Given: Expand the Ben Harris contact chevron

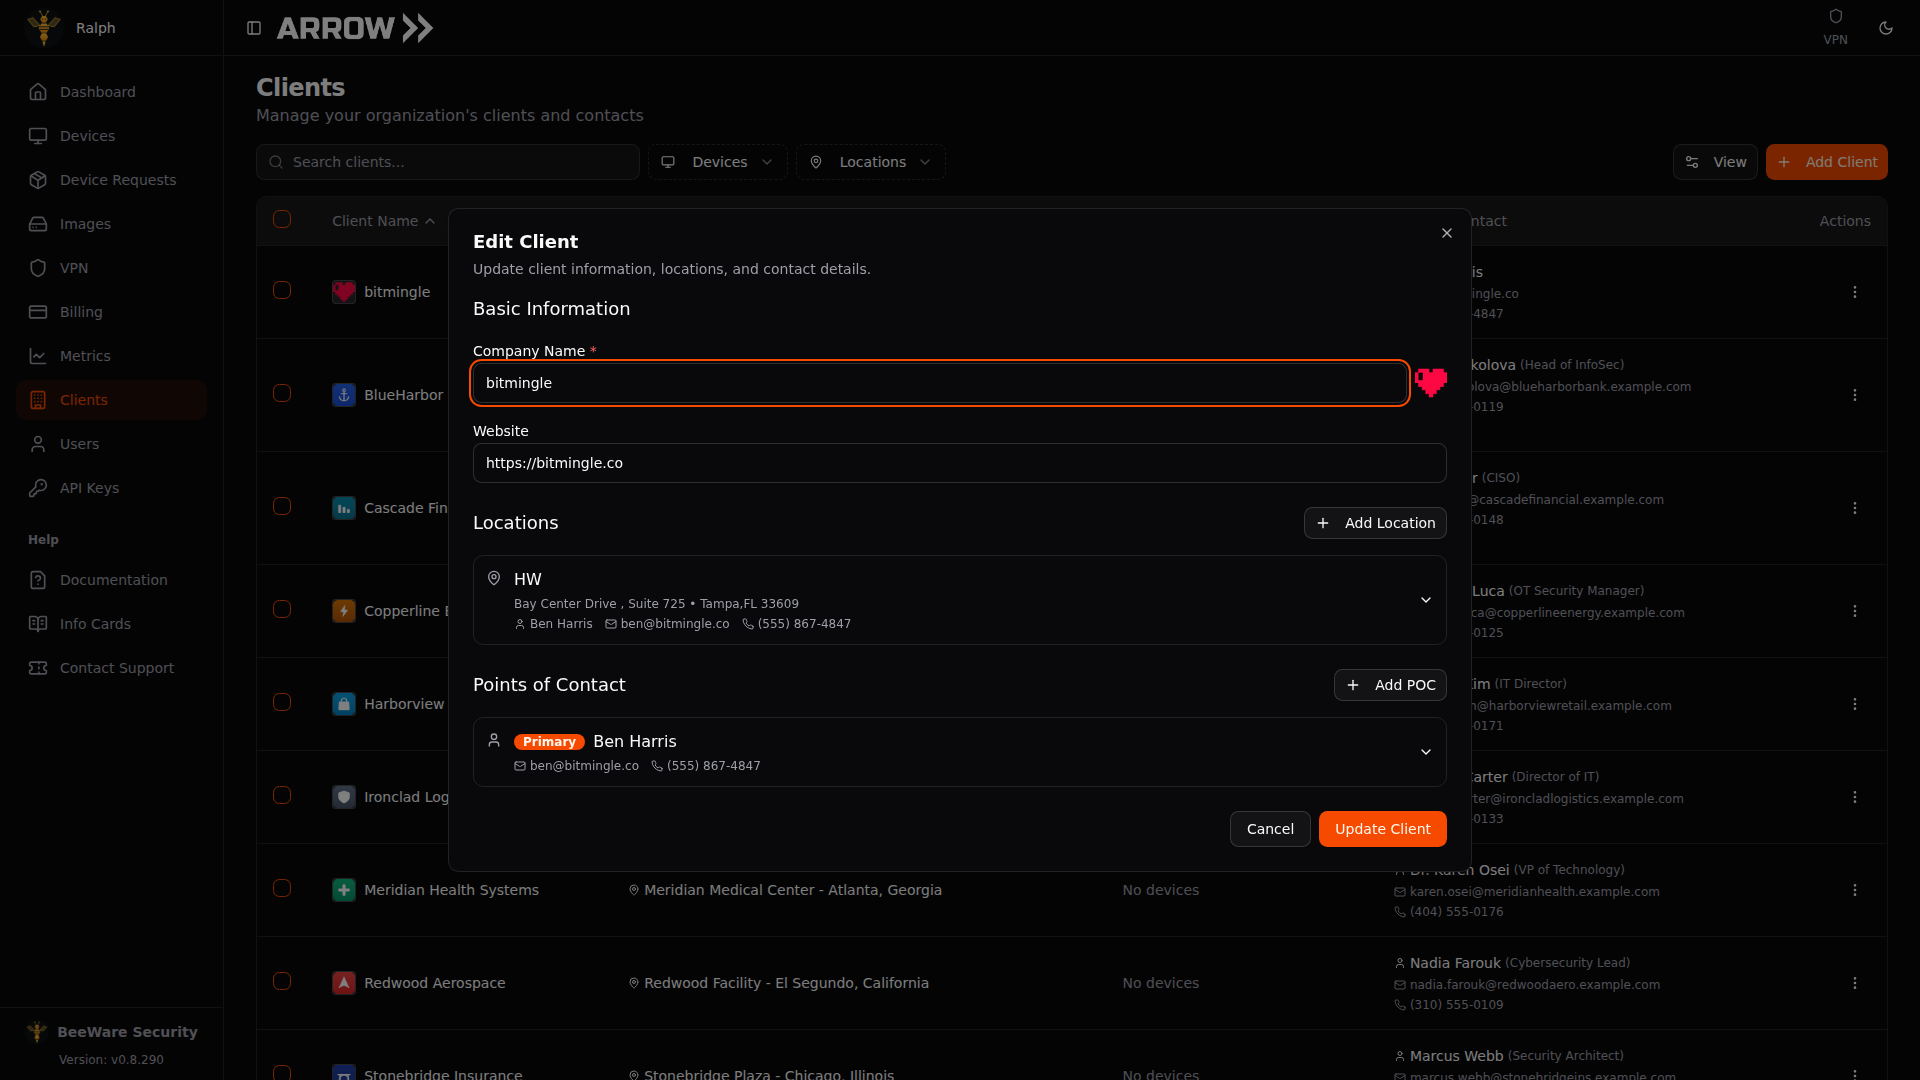Looking at the screenshot, I should point(1425,752).
